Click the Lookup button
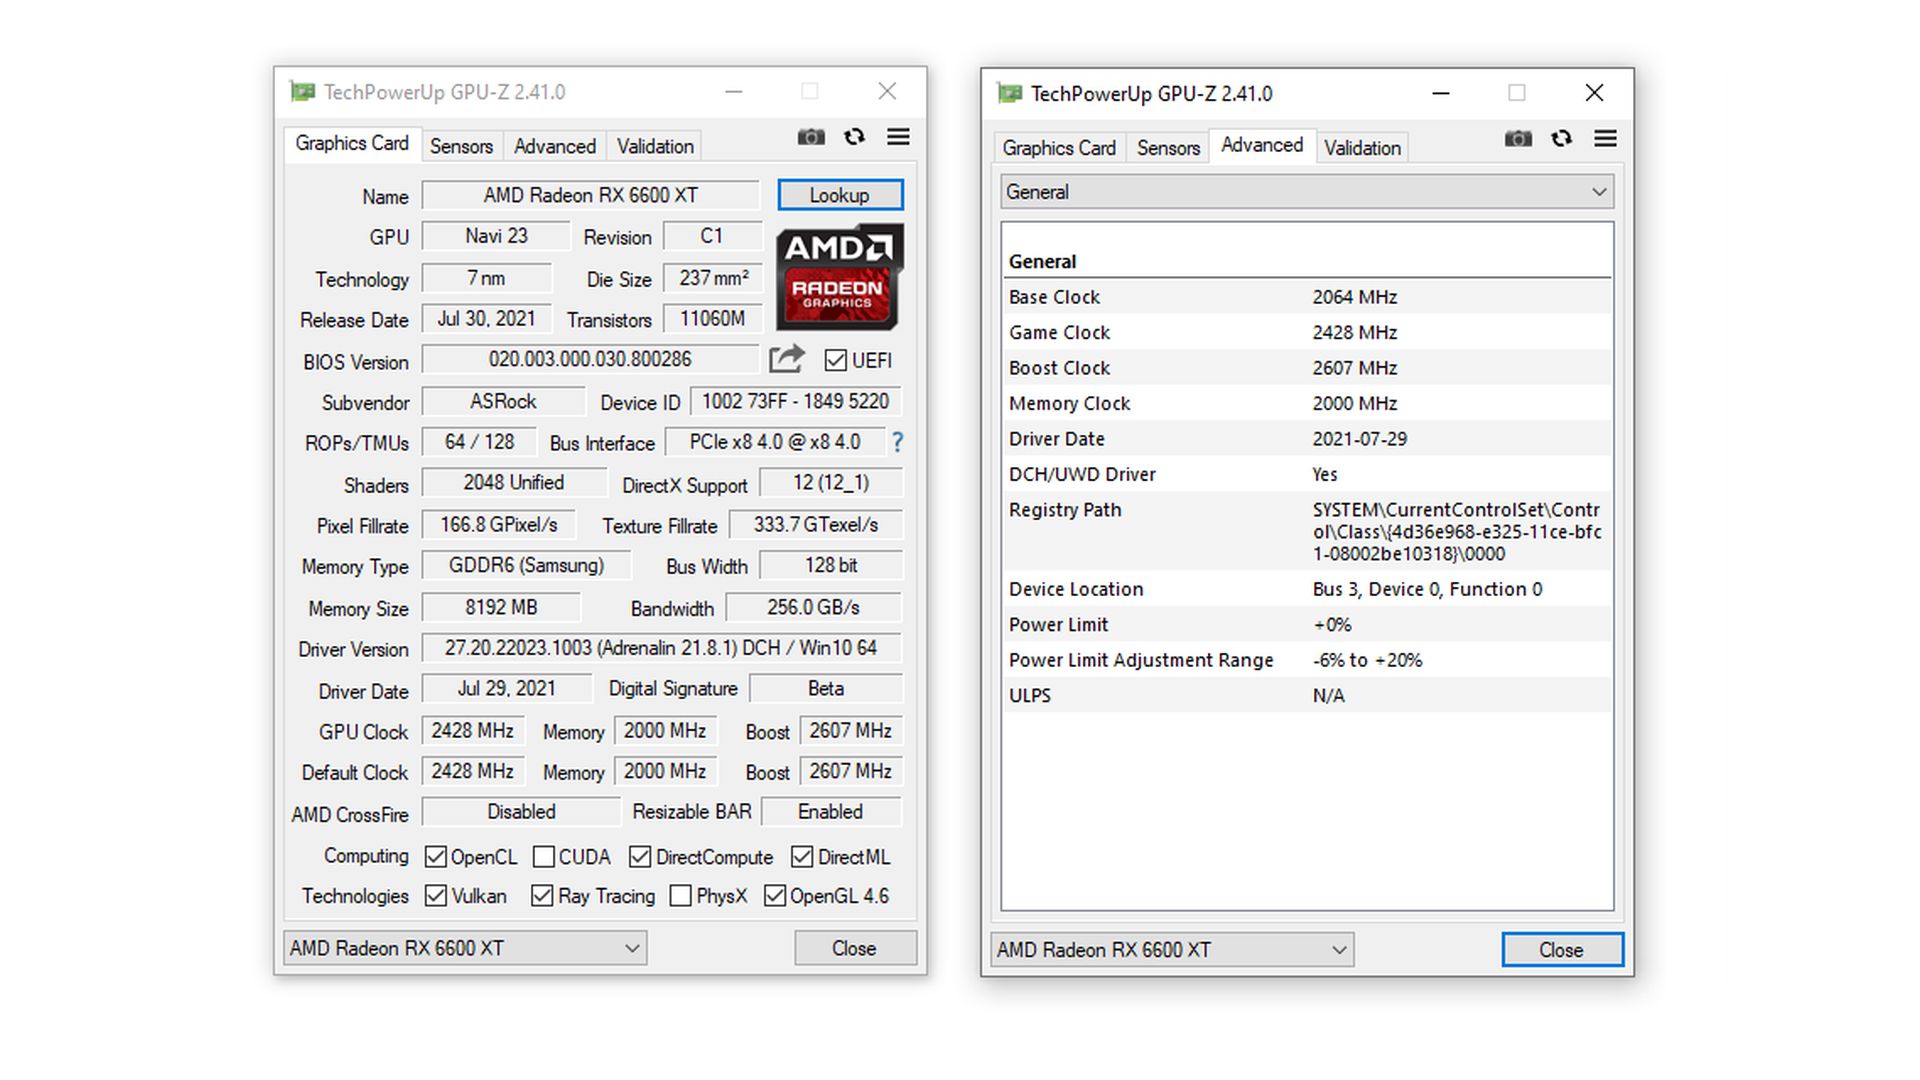The width and height of the screenshot is (1920, 1080). click(840, 195)
